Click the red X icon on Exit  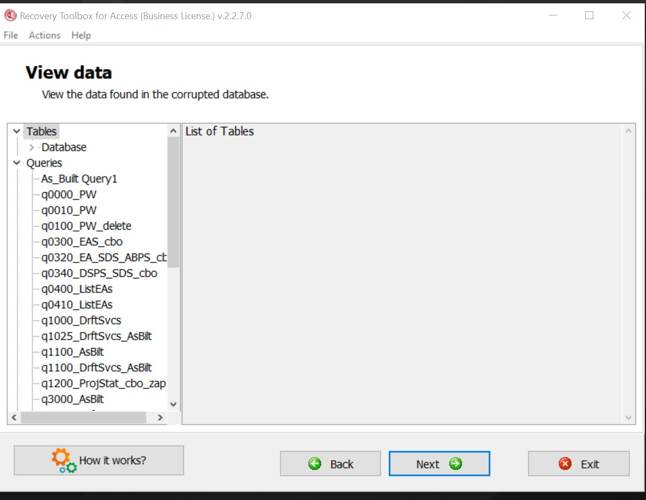(x=565, y=464)
